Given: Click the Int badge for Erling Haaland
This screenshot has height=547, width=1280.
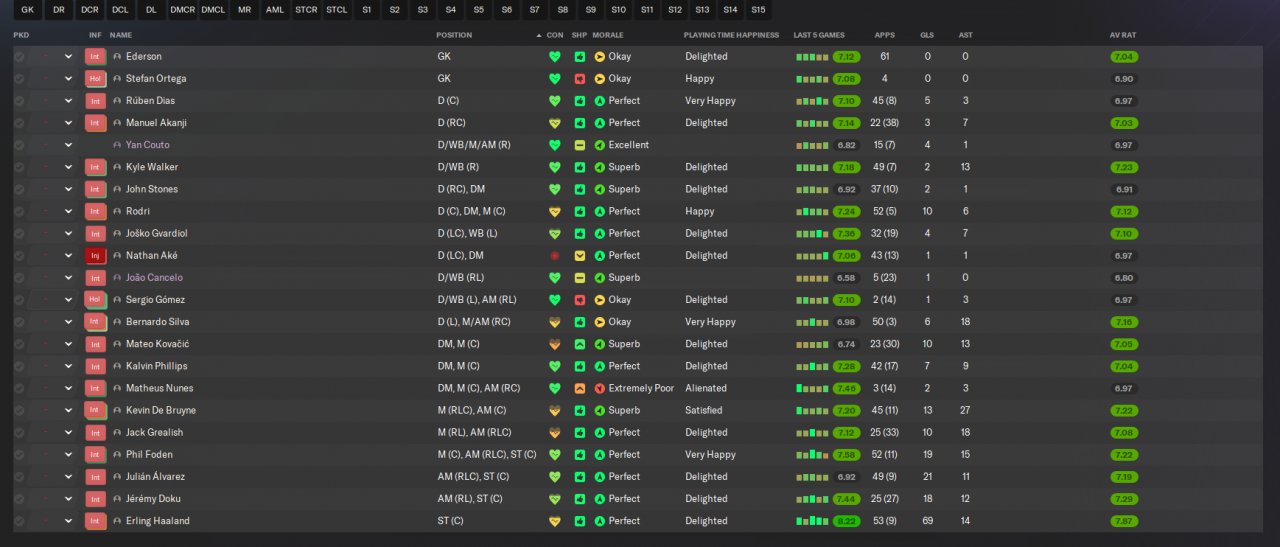Looking at the screenshot, I should point(96,521).
